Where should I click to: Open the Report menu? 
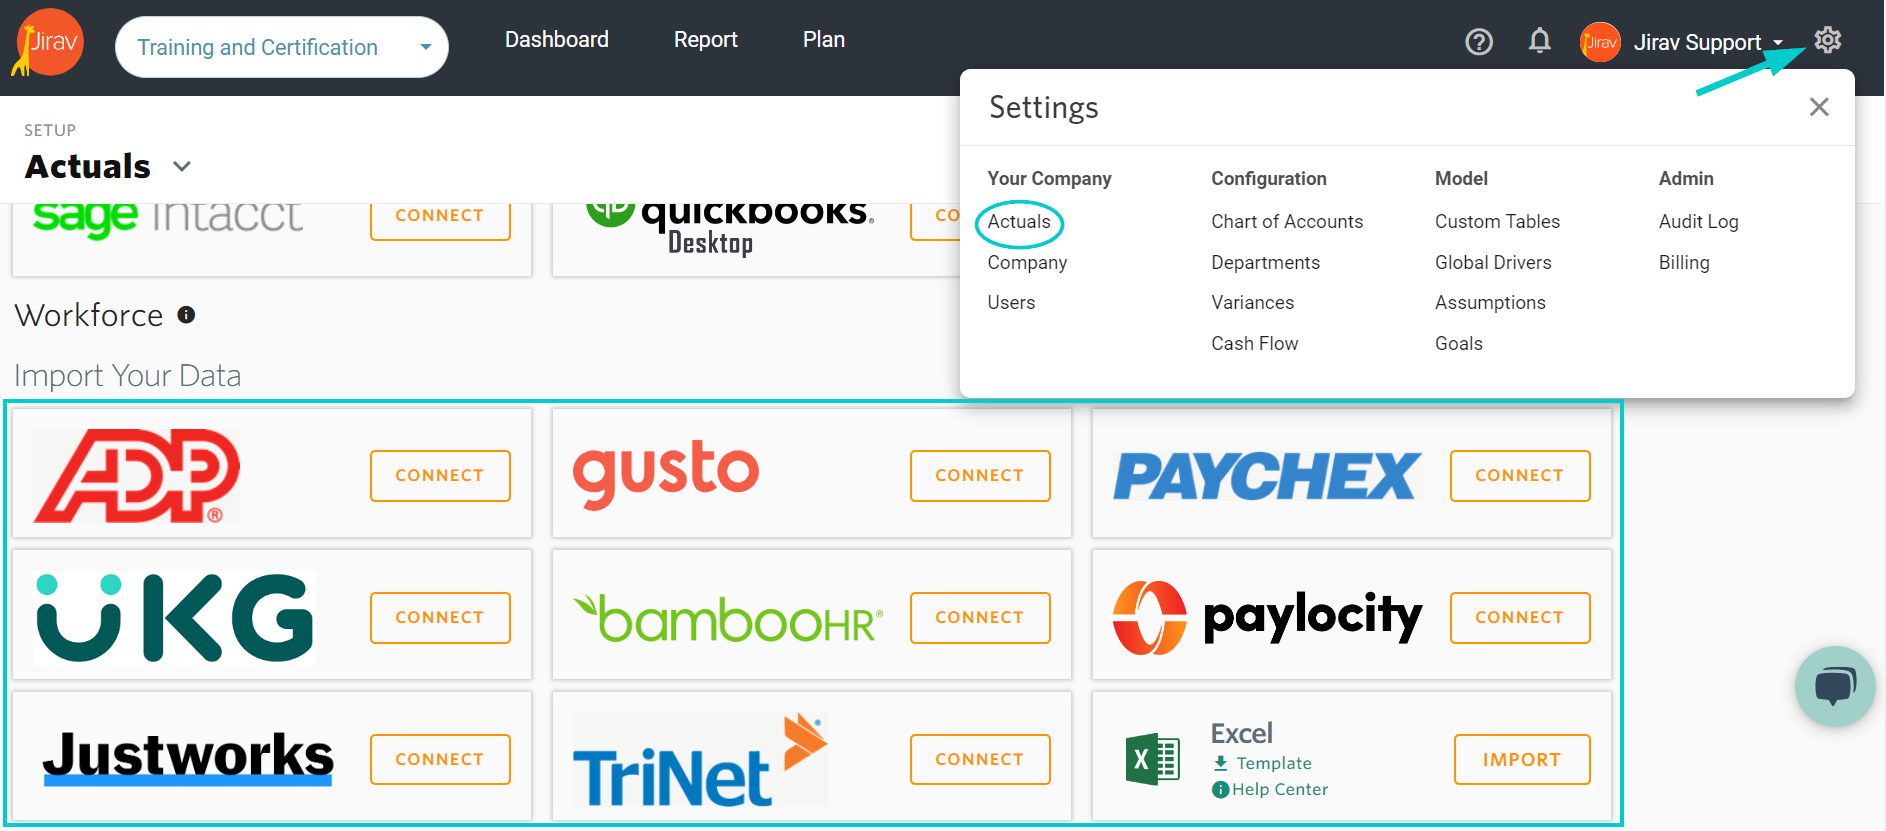pos(706,39)
